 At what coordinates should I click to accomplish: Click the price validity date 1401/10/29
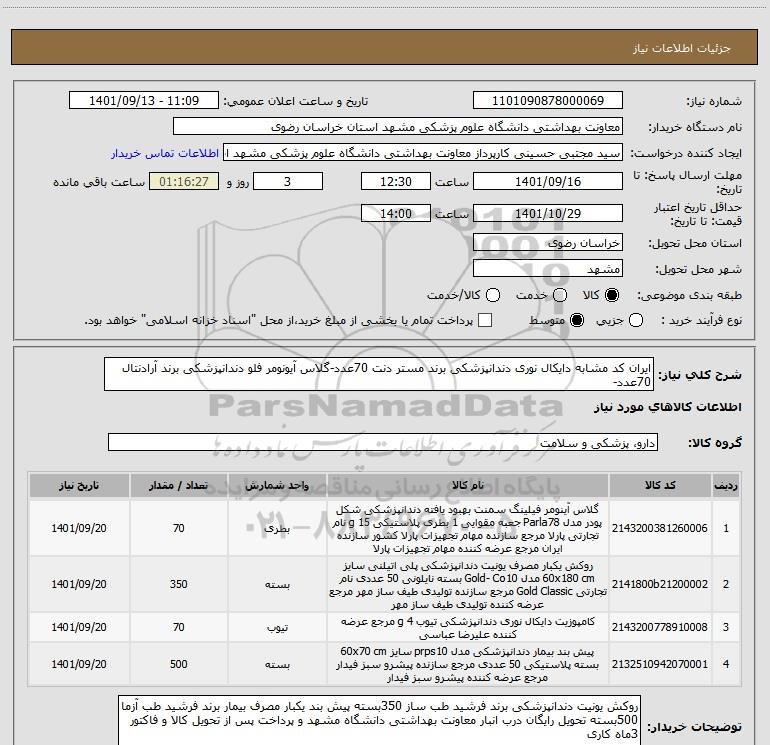pos(548,214)
